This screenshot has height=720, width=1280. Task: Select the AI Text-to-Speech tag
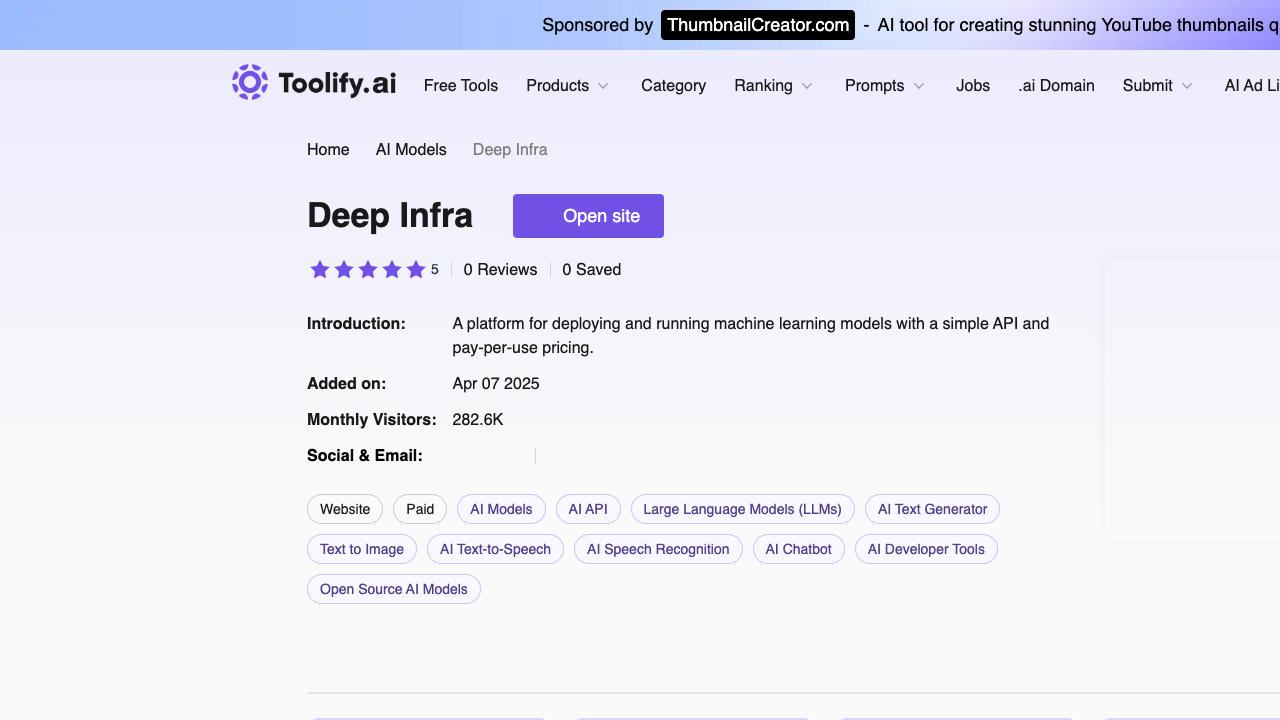(495, 549)
